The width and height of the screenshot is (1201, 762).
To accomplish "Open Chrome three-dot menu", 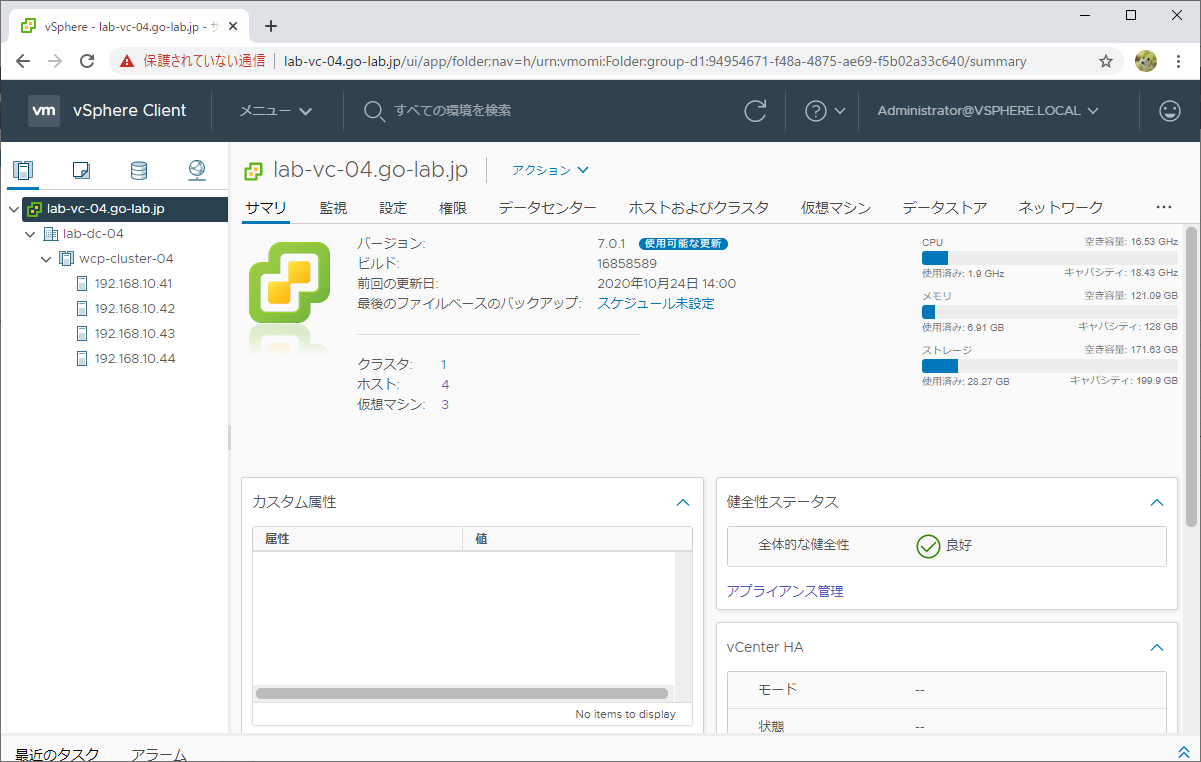I will pyautogui.click(x=1178, y=61).
